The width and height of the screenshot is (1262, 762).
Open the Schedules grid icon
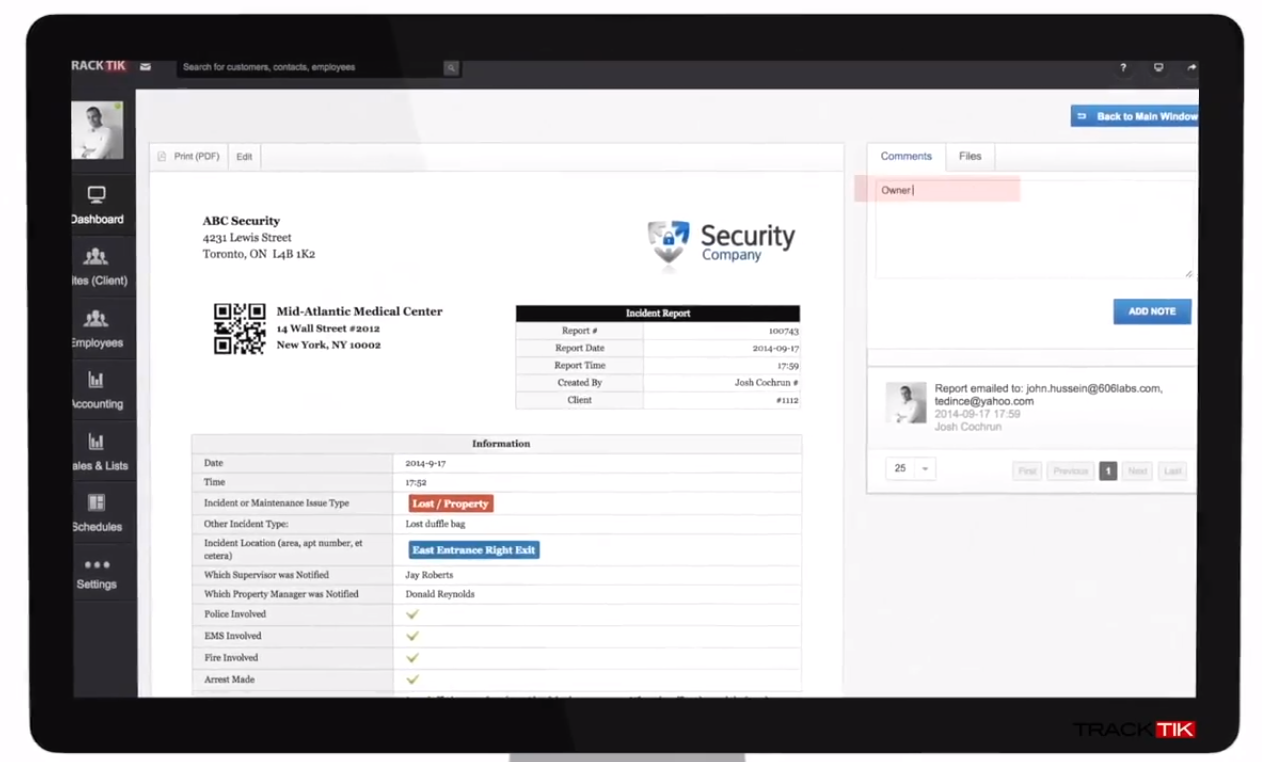click(x=96, y=502)
